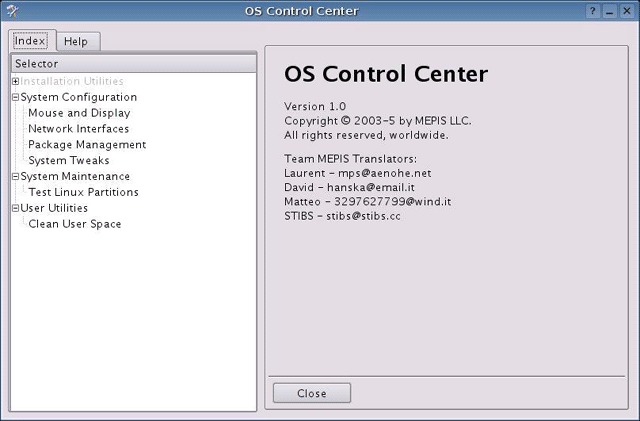Image resolution: width=640 pixels, height=421 pixels.
Task: Click All rights reserved, worldwide text
Action: pos(366,135)
